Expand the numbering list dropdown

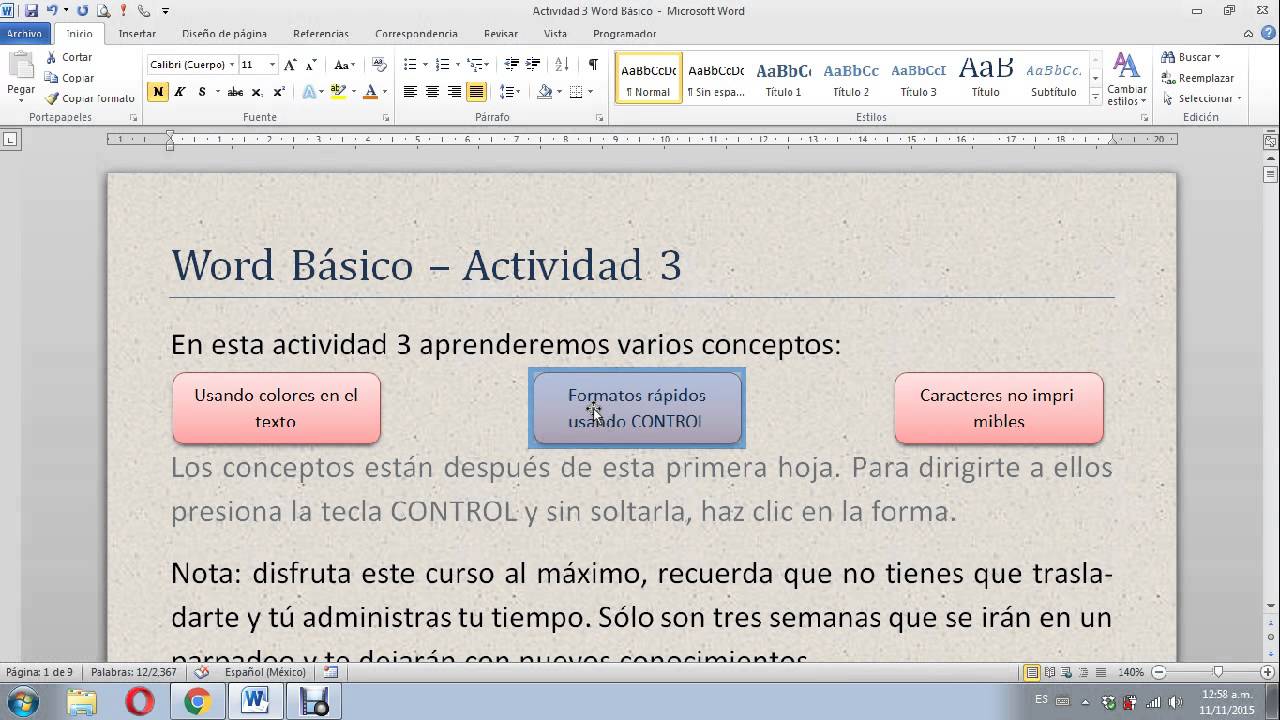459,65
